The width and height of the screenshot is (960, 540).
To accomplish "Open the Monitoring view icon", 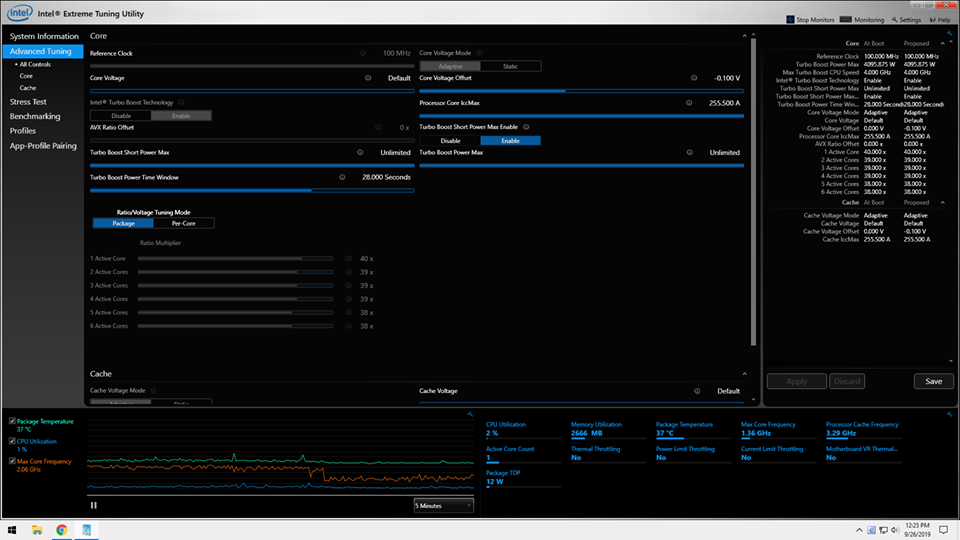I will click(x=846, y=20).
